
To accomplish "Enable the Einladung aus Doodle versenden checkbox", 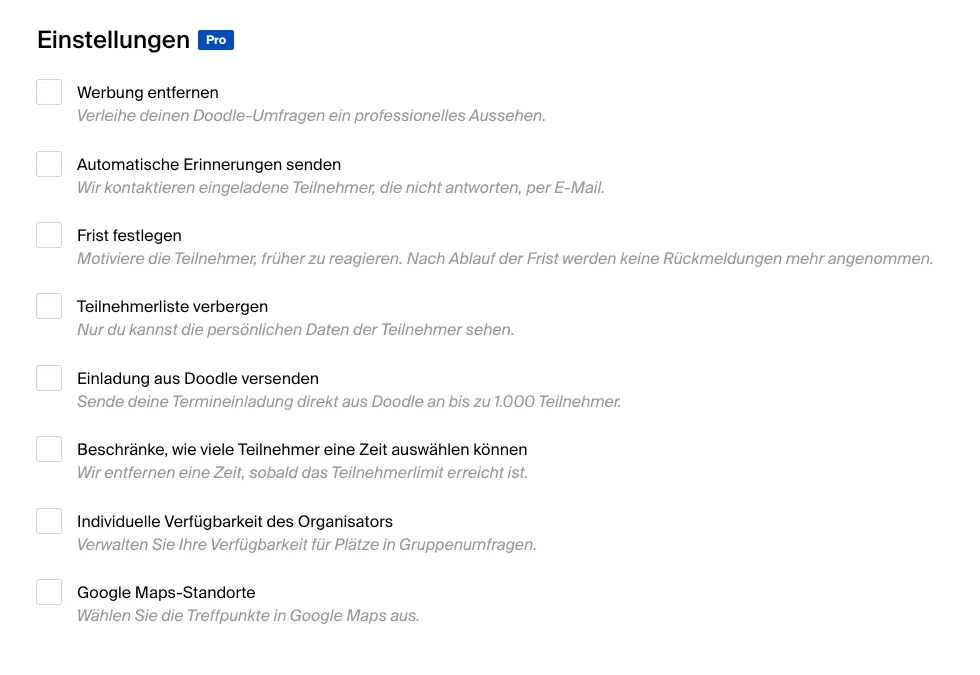I will (x=49, y=378).
